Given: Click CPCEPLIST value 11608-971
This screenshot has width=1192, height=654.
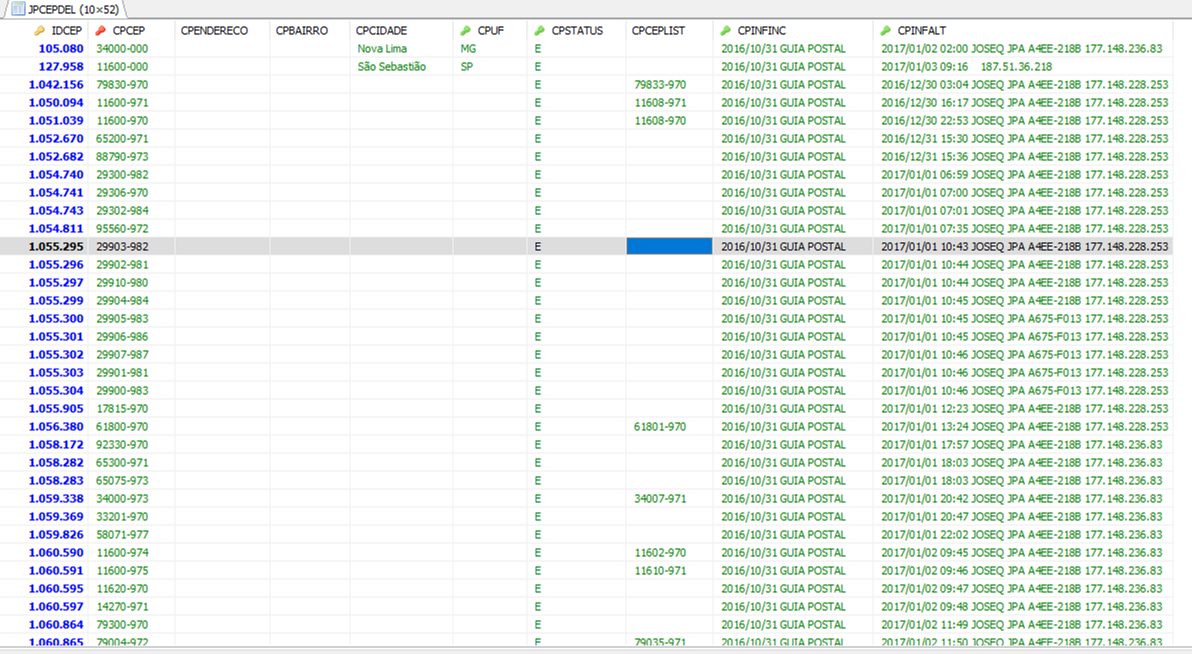Looking at the screenshot, I should [x=661, y=103].
